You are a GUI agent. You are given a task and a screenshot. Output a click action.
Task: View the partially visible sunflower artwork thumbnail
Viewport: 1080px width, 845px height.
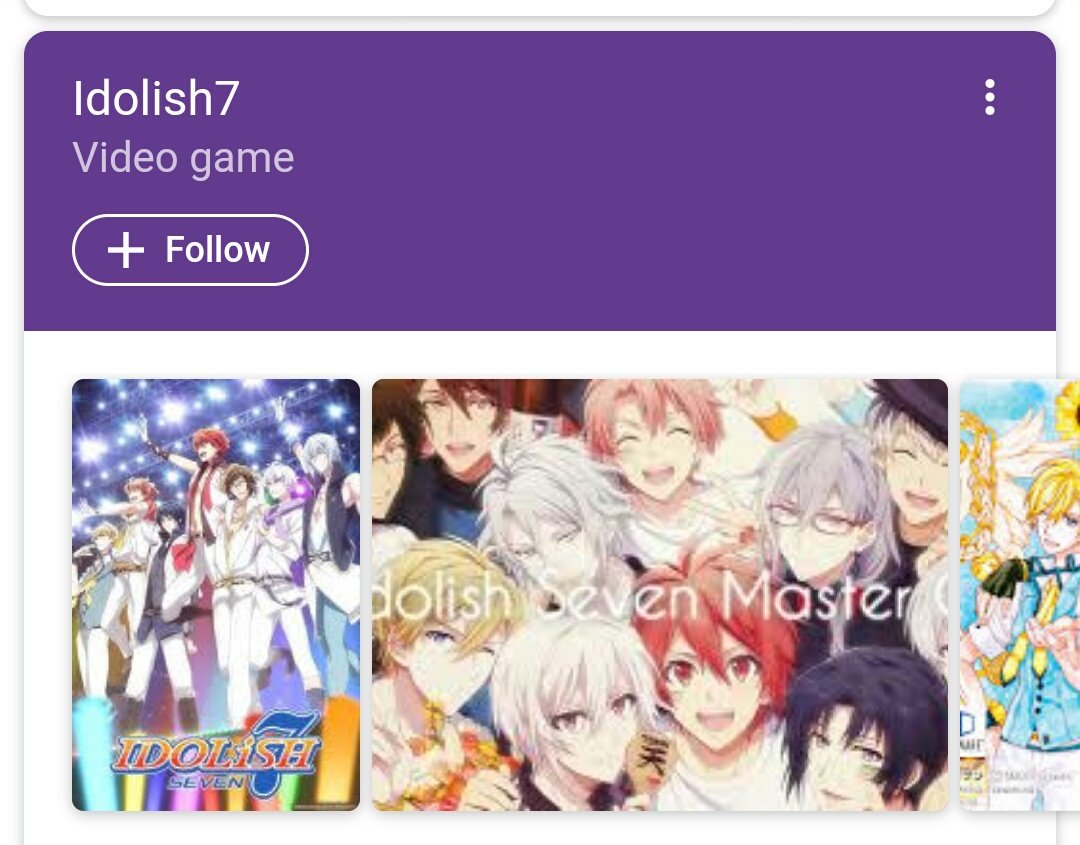pos(1019,594)
